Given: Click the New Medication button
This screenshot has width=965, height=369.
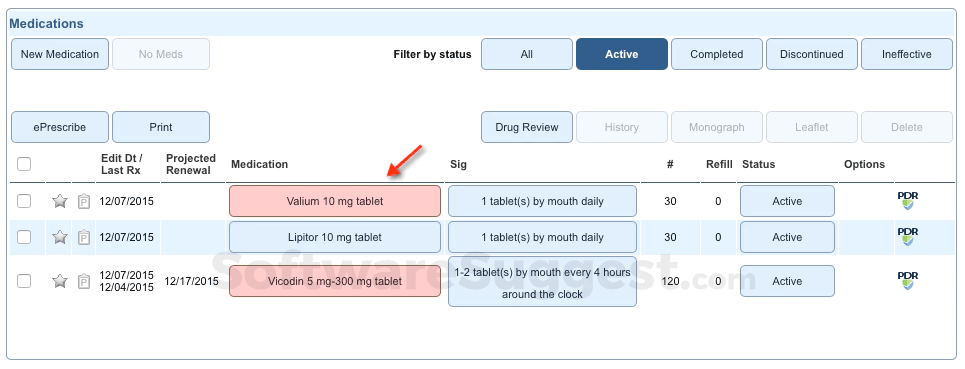Looking at the screenshot, I should tap(60, 54).
